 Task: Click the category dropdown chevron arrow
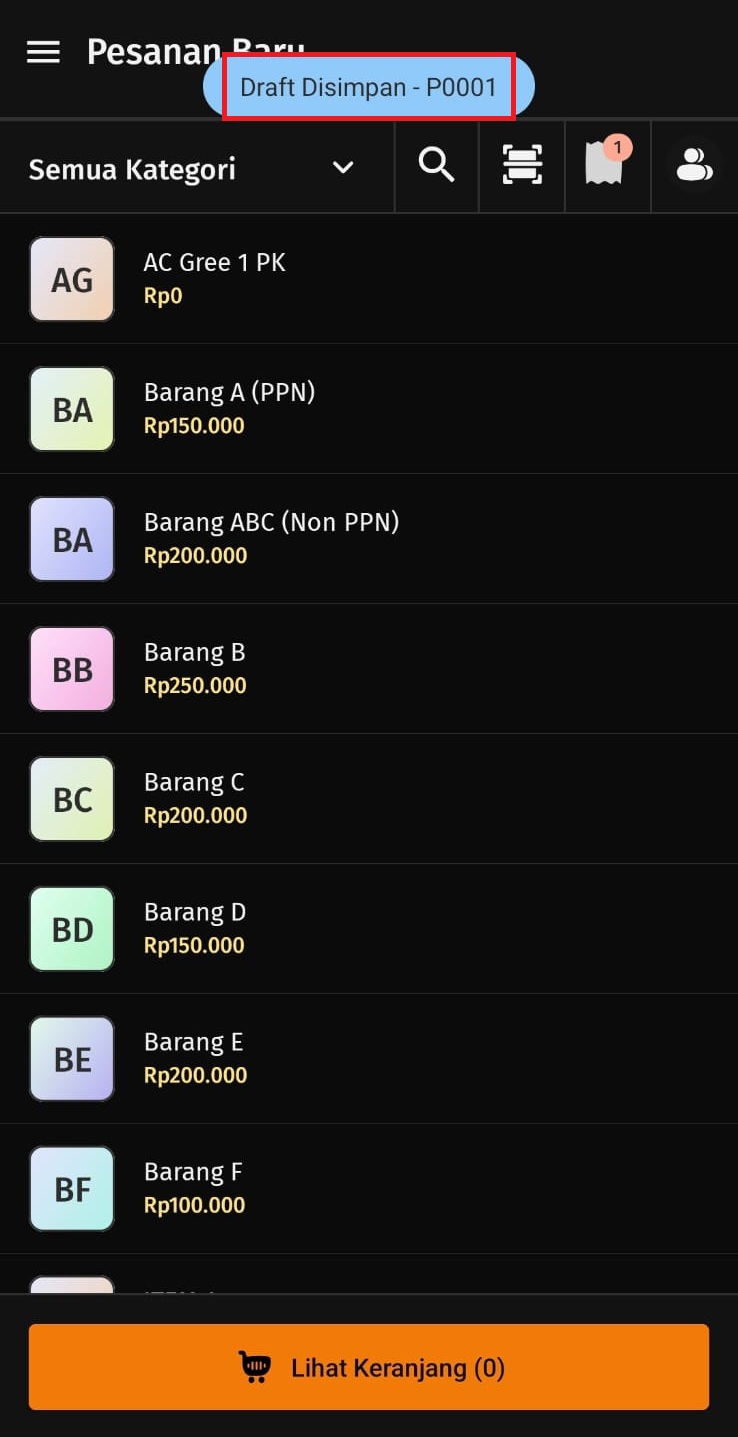[343, 167]
